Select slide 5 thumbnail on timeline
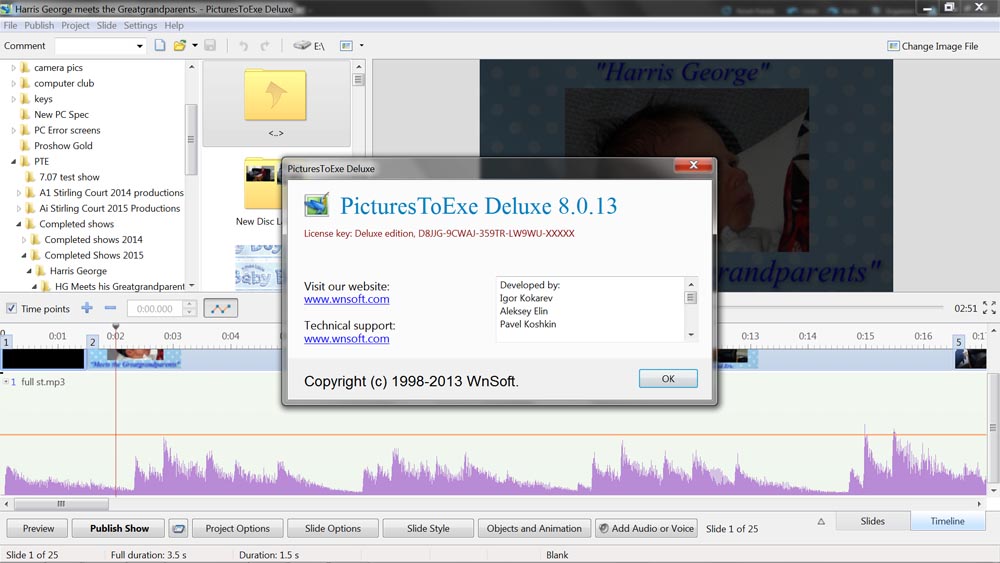The height and width of the screenshot is (563, 1000). (970, 358)
